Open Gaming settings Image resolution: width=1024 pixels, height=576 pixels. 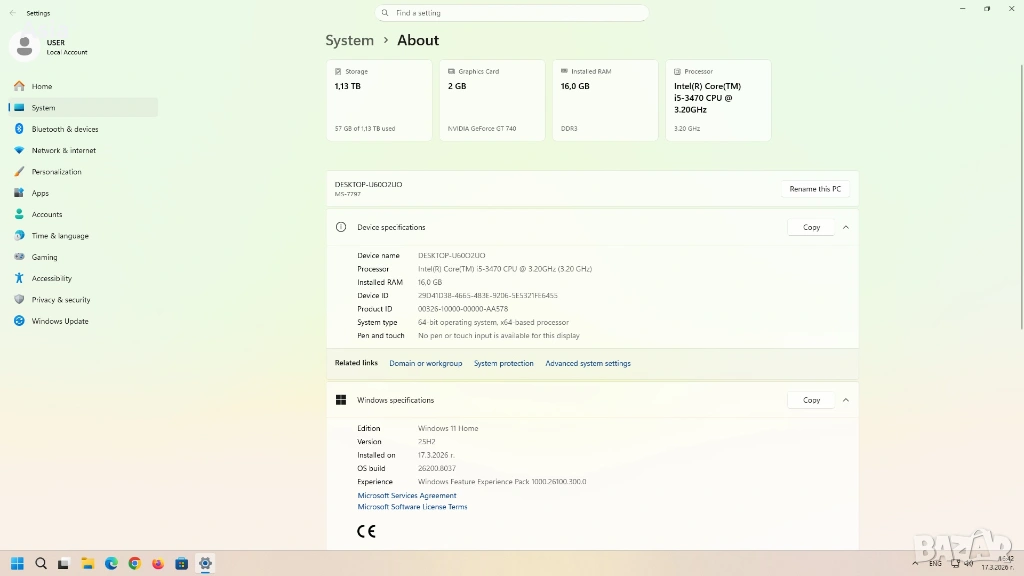click(x=44, y=257)
